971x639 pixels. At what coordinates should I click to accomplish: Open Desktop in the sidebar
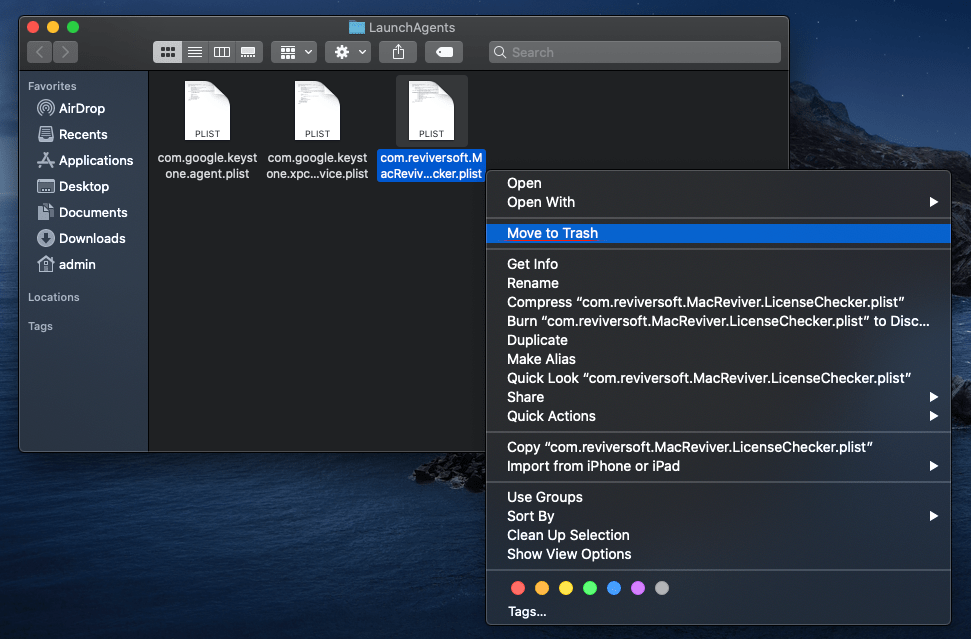[73, 186]
